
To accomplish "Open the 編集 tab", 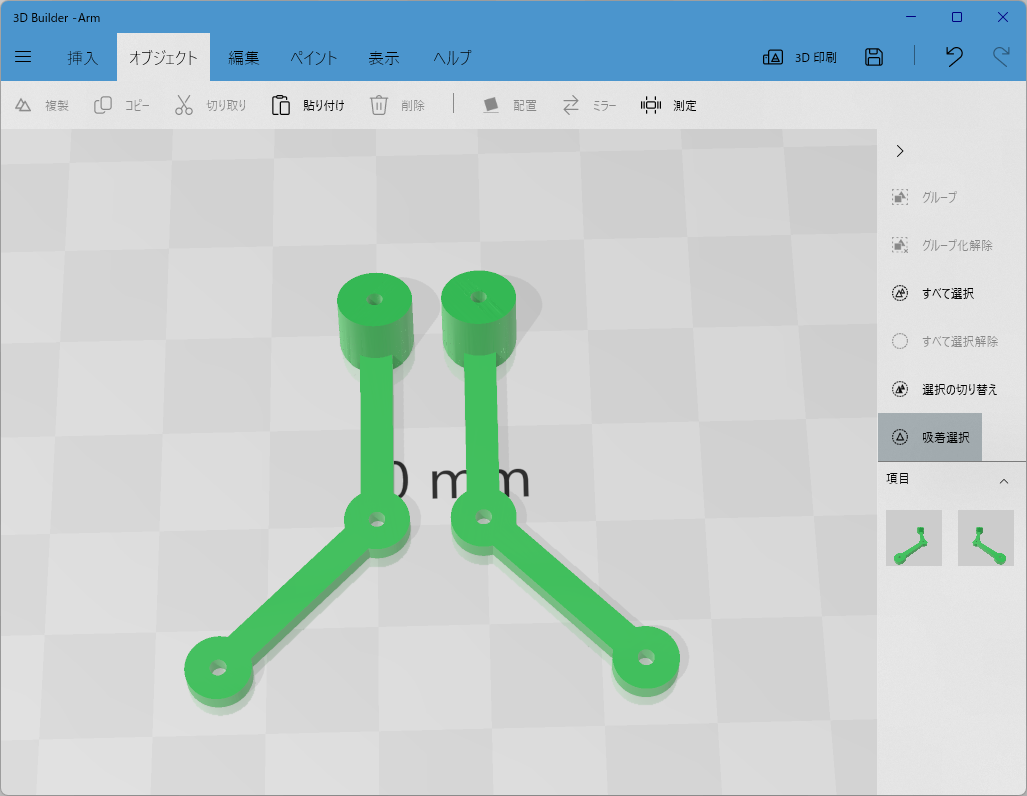I will 244,58.
